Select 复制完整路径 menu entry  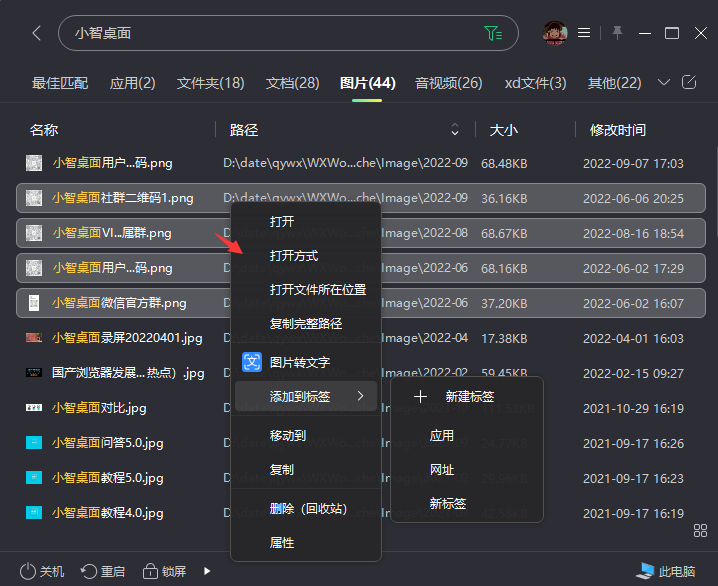[306, 324]
